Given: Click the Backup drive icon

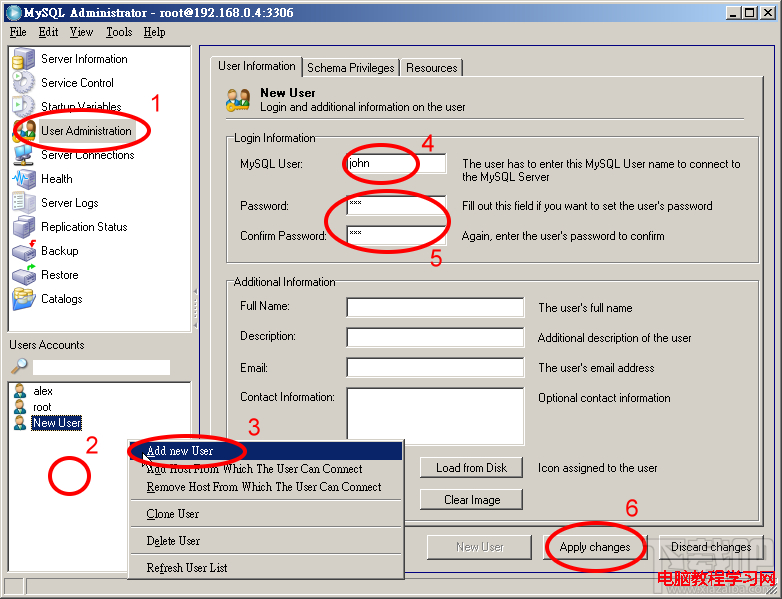Looking at the screenshot, I should coord(23,251).
